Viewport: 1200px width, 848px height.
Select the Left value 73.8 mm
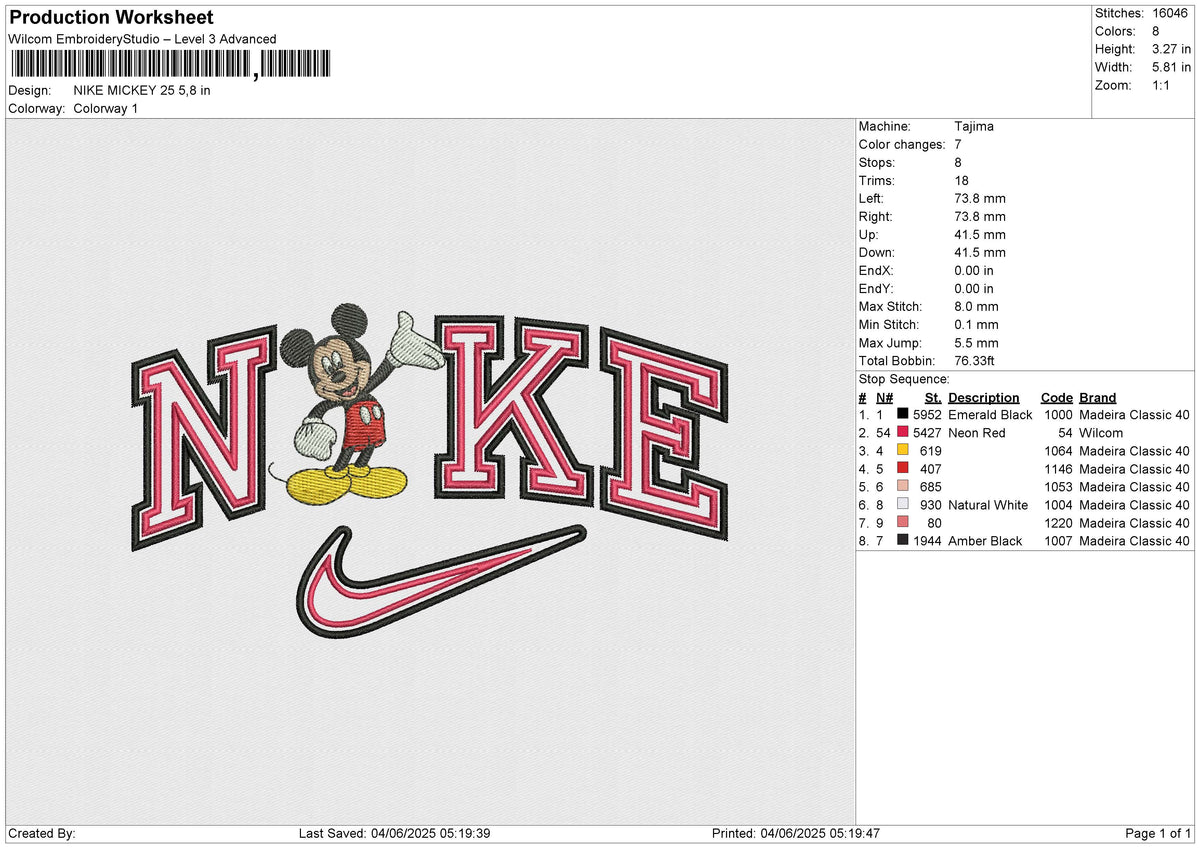980,199
